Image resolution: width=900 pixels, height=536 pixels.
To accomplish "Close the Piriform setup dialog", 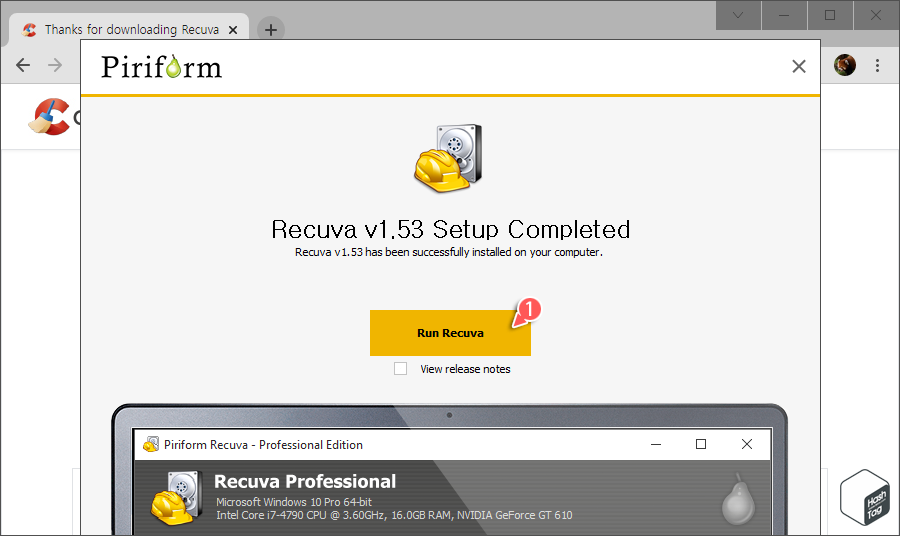I will coord(798,67).
